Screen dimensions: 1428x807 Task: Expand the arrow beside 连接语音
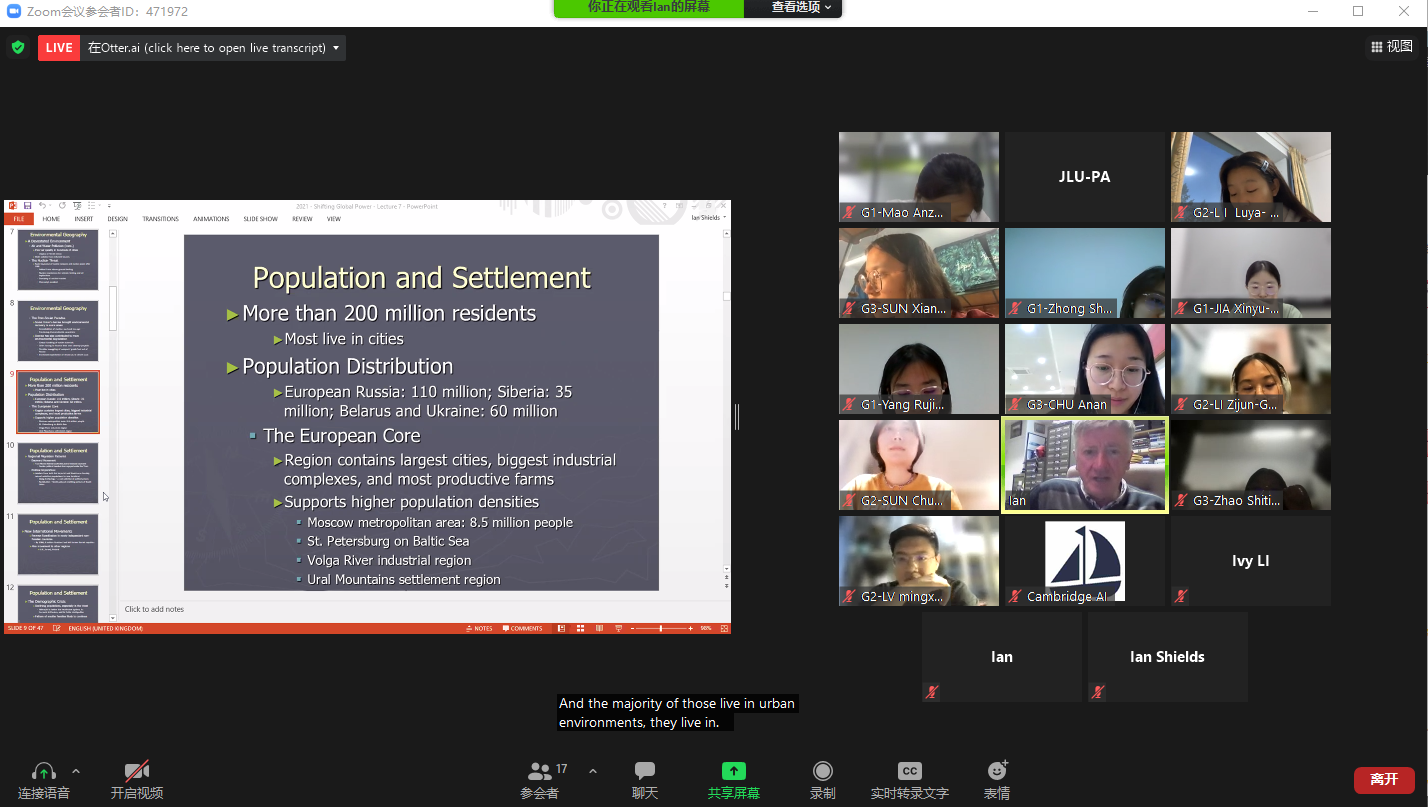point(76,771)
